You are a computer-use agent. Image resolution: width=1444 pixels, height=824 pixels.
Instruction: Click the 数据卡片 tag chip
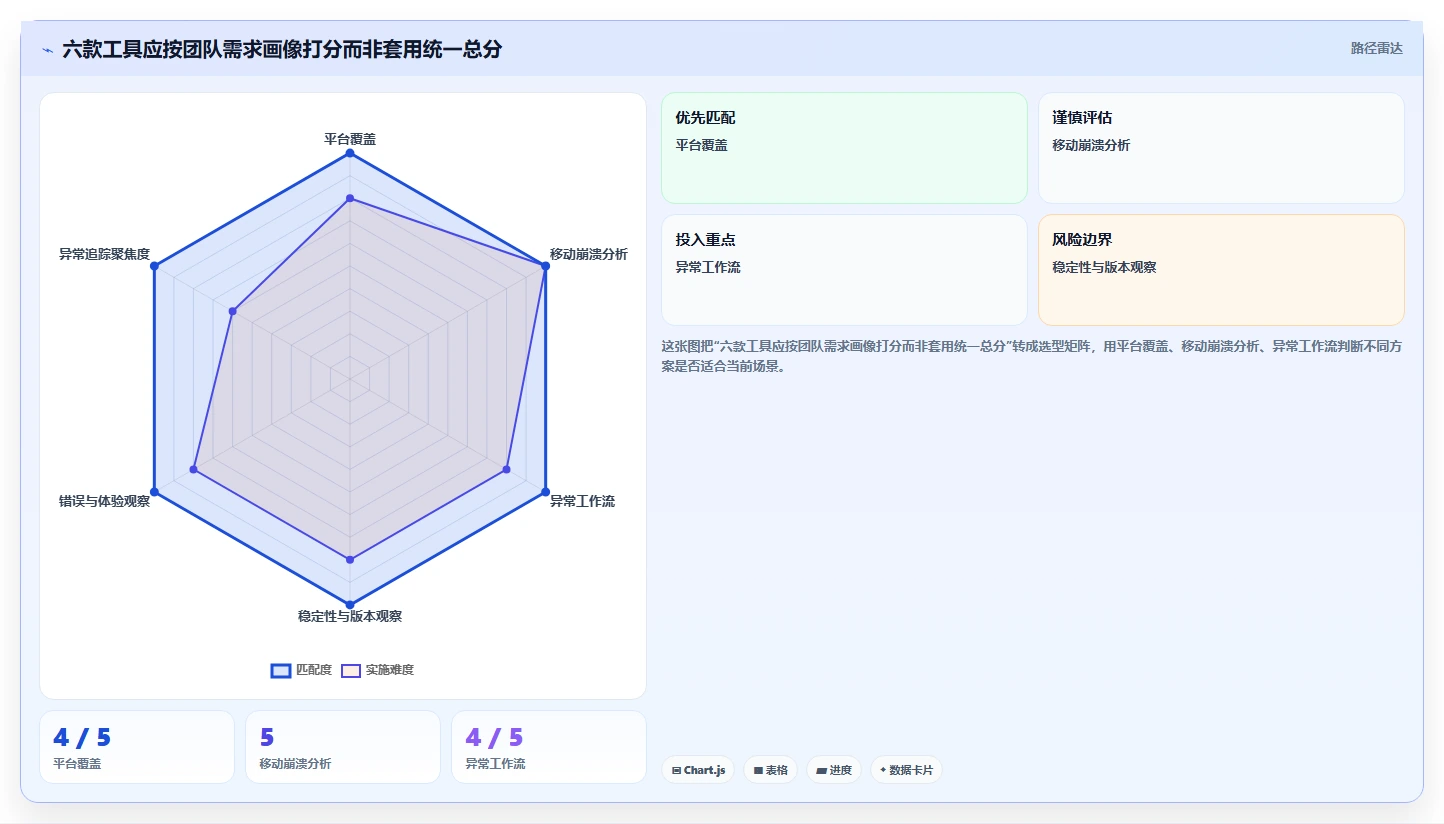coord(906,770)
